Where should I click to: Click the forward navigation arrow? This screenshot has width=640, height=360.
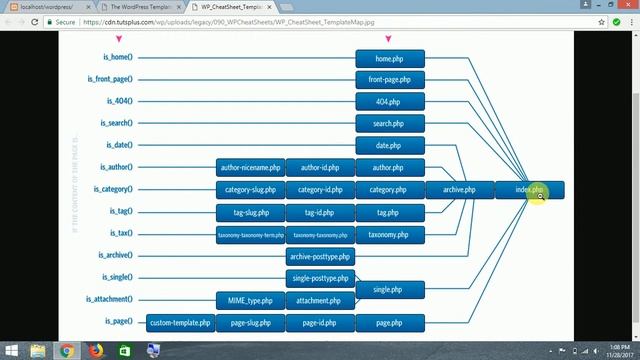point(21,22)
